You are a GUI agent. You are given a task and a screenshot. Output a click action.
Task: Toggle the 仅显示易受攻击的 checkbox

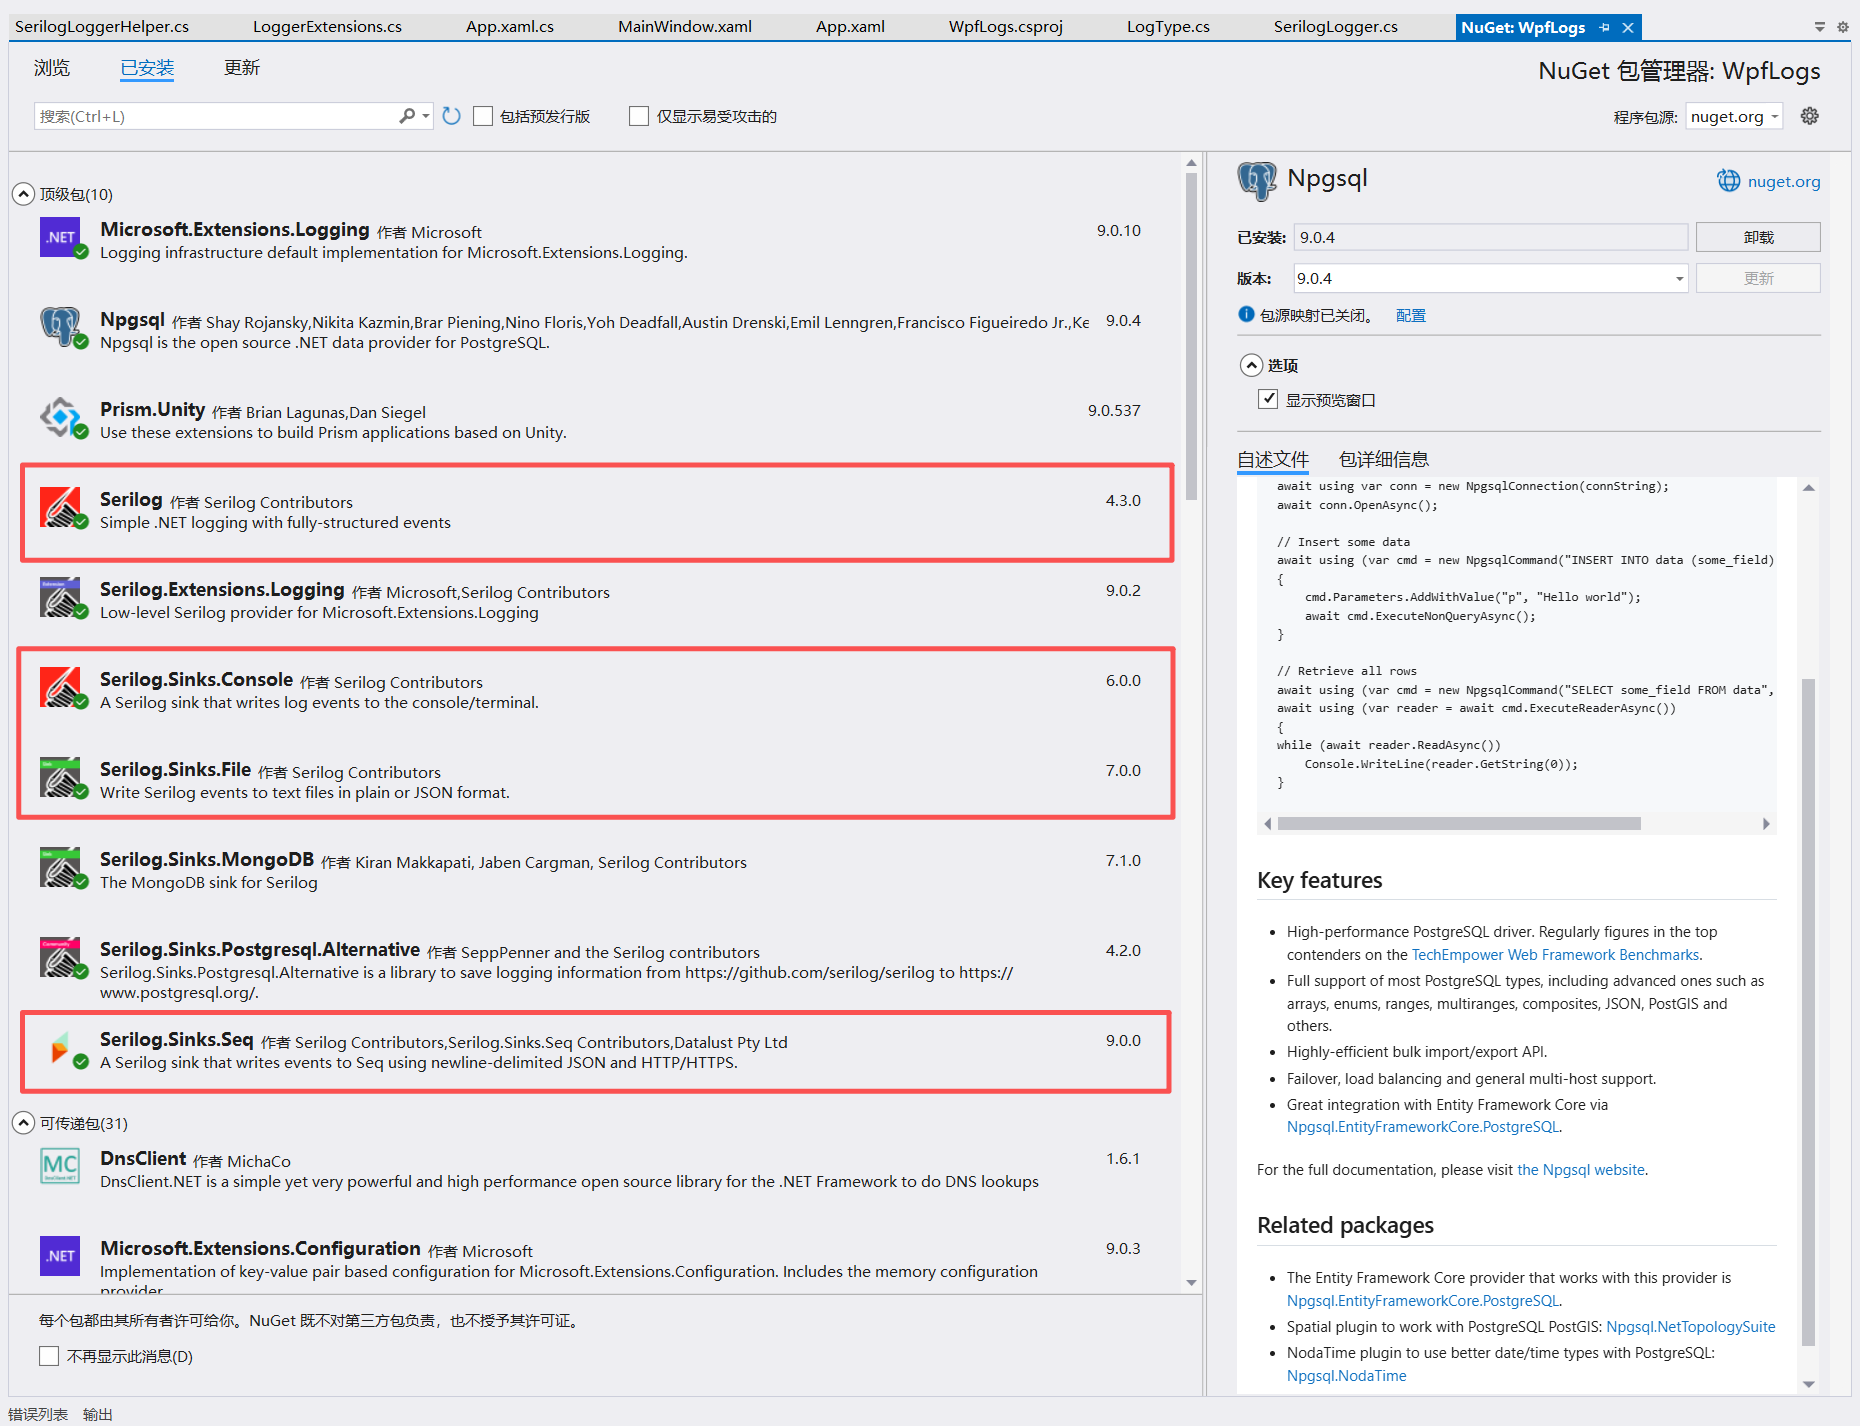click(639, 116)
